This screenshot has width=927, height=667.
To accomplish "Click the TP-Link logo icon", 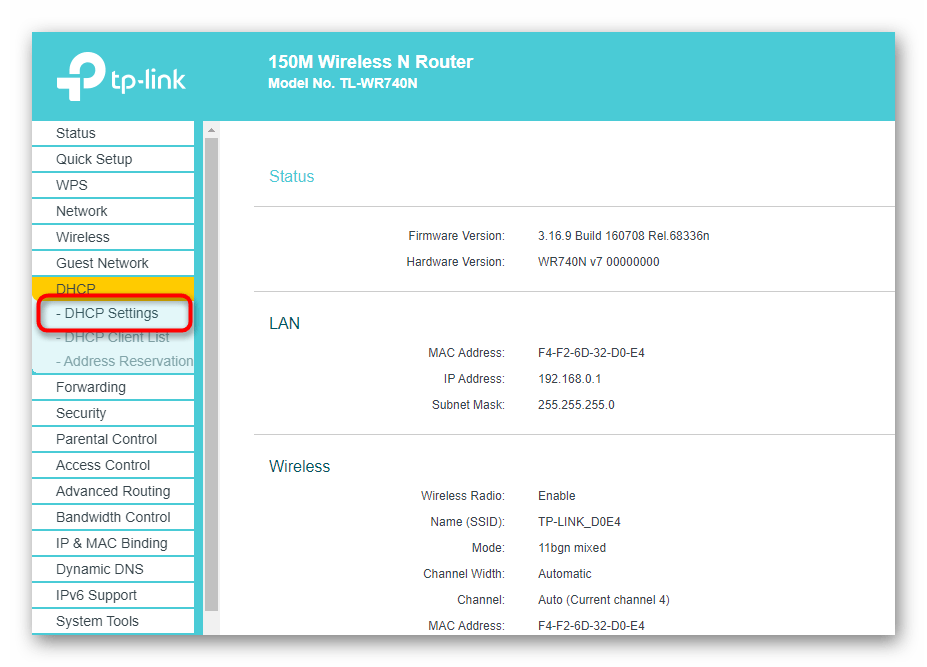I will click(80, 78).
